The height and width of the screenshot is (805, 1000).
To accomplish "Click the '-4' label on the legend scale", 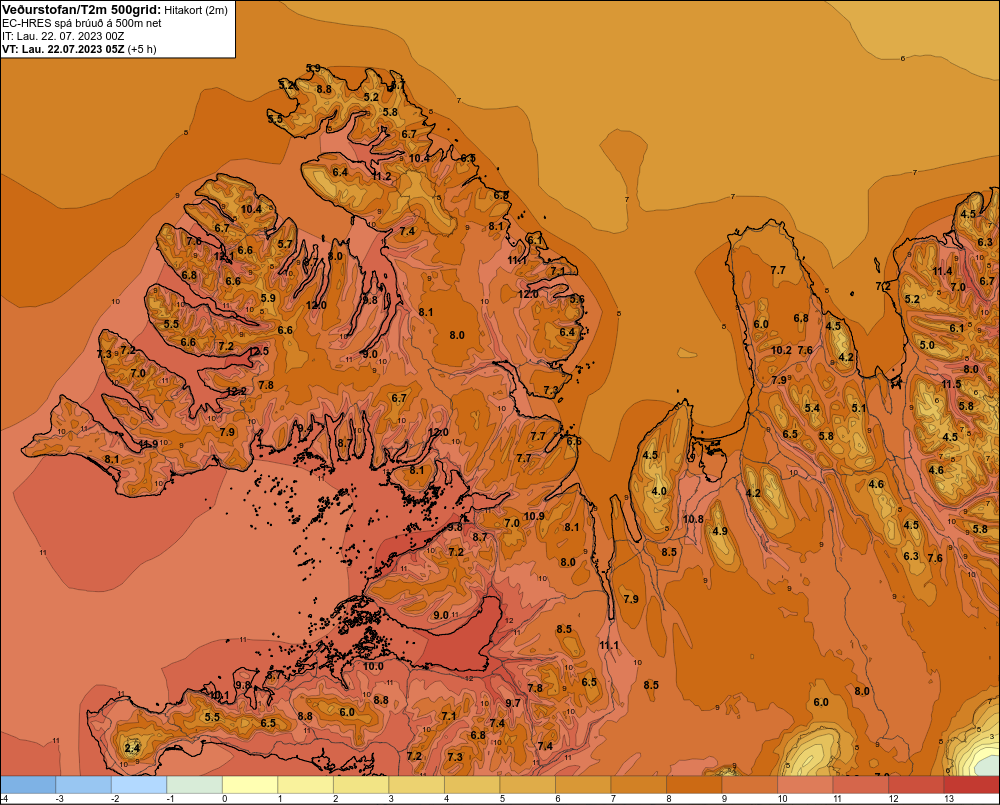I will [x=4, y=799].
